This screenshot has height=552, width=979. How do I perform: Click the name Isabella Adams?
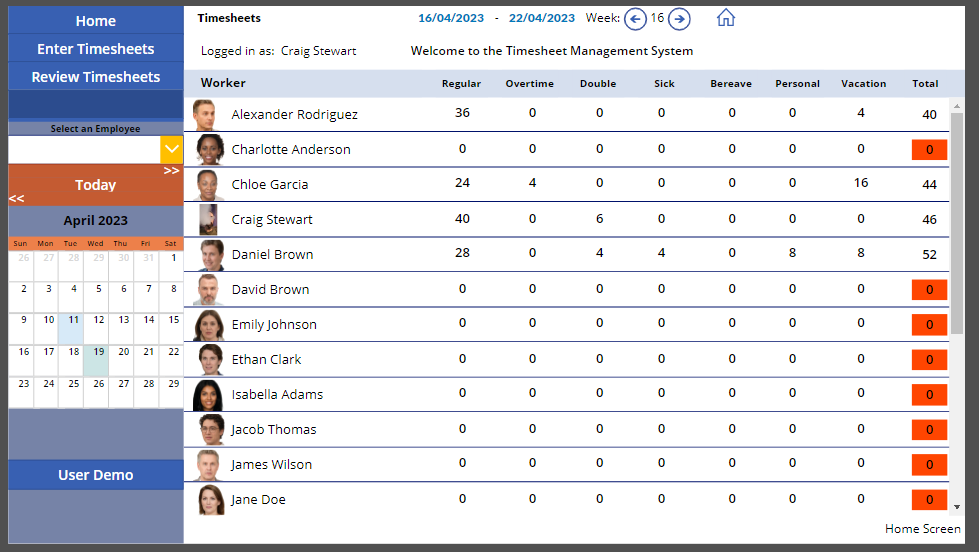pyautogui.click(x=277, y=395)
